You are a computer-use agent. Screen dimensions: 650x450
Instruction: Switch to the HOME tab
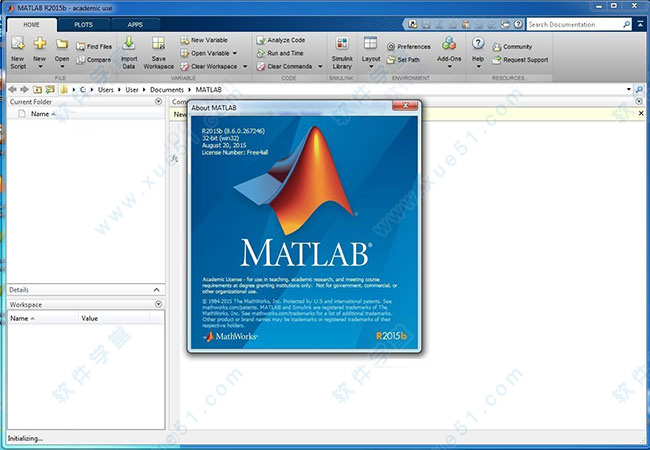32,25
